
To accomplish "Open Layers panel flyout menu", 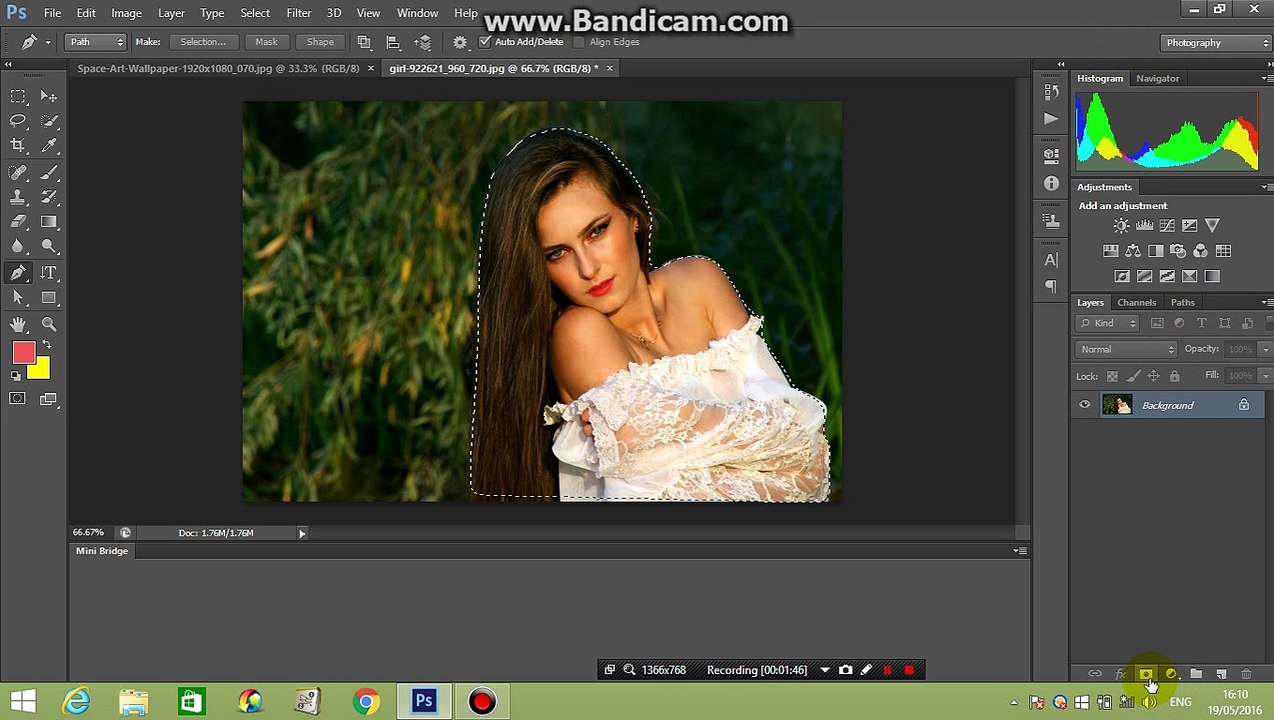I will 1266,302.
